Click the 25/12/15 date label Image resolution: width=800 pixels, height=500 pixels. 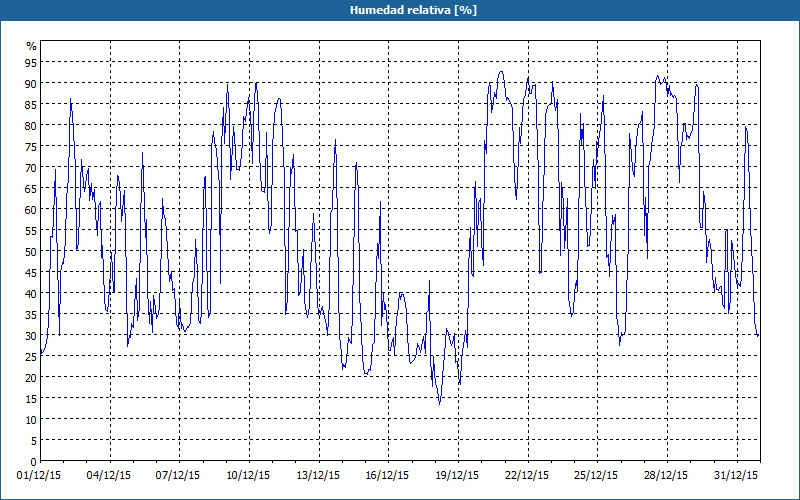(x=596, y=476)
